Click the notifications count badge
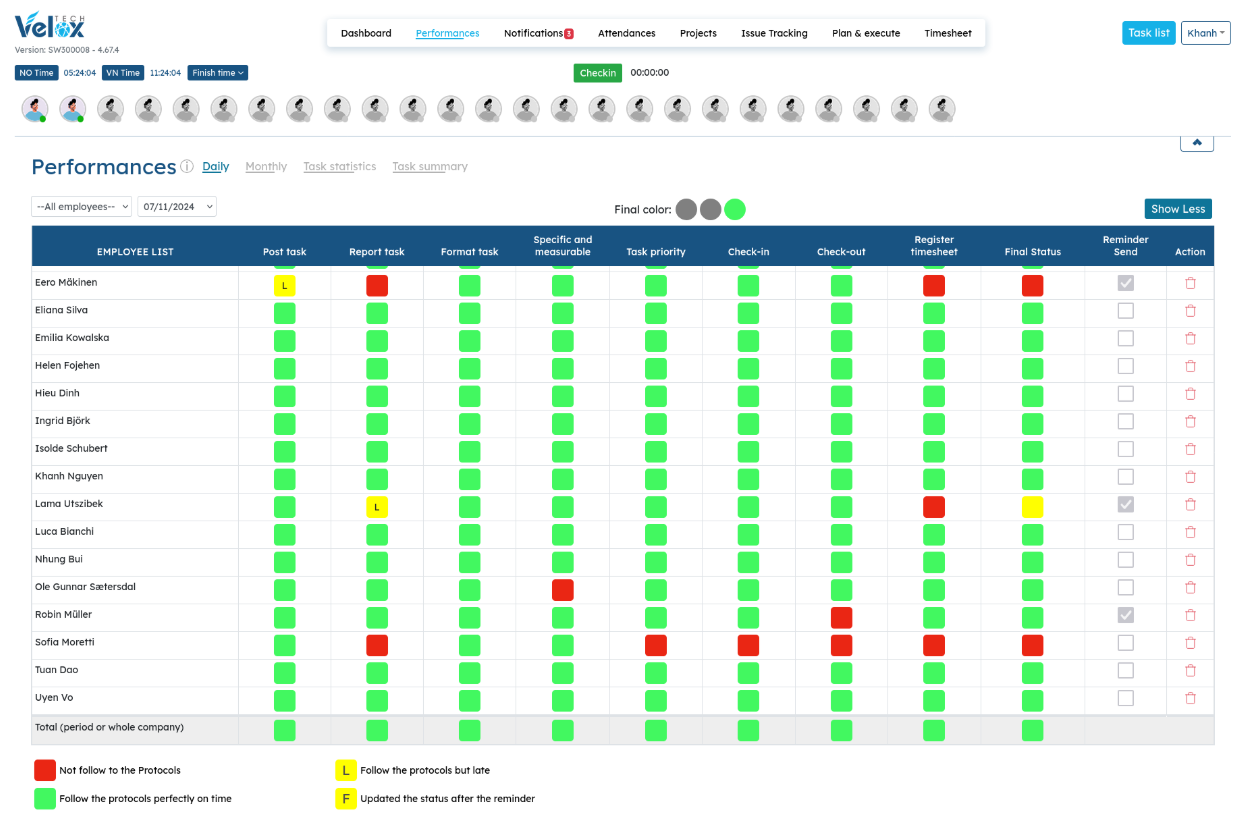1251x825 pixels. [569, 34]
